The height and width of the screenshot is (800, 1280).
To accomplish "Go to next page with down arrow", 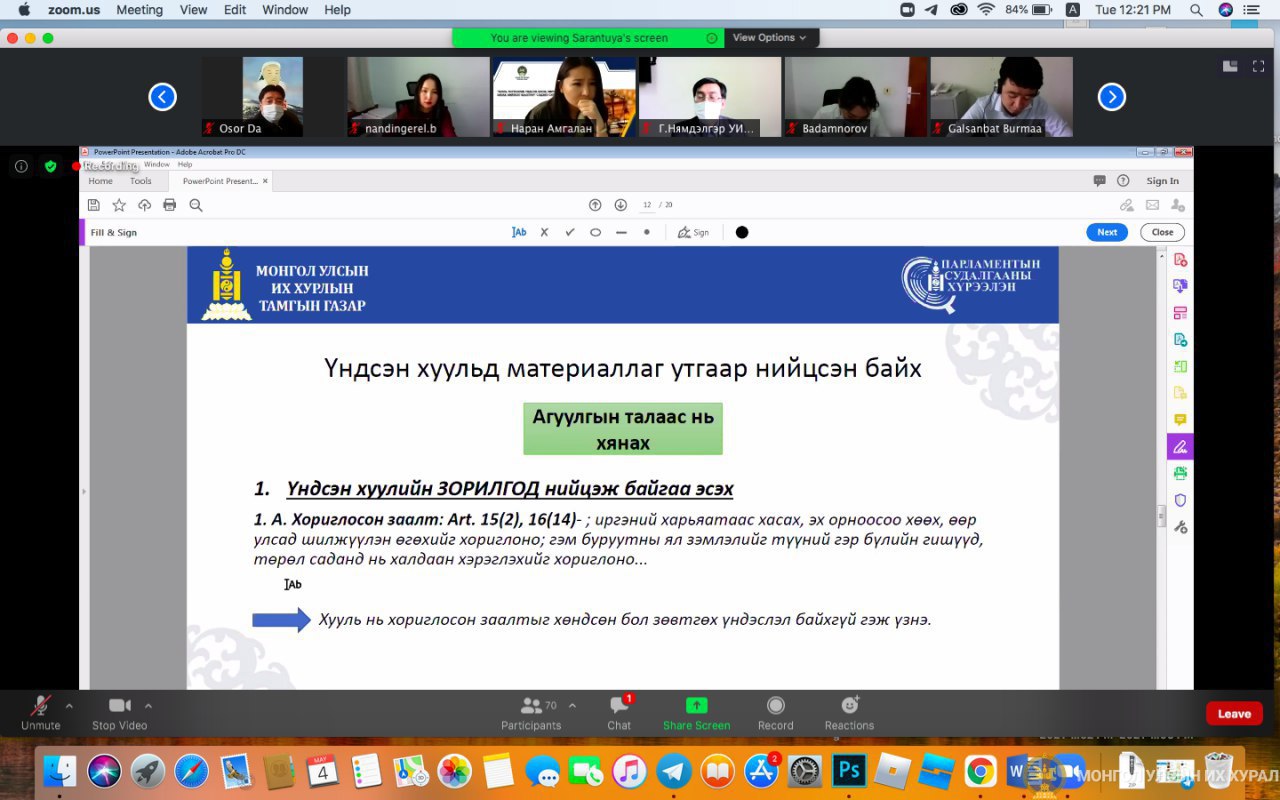I will click(x=620, y=205).
